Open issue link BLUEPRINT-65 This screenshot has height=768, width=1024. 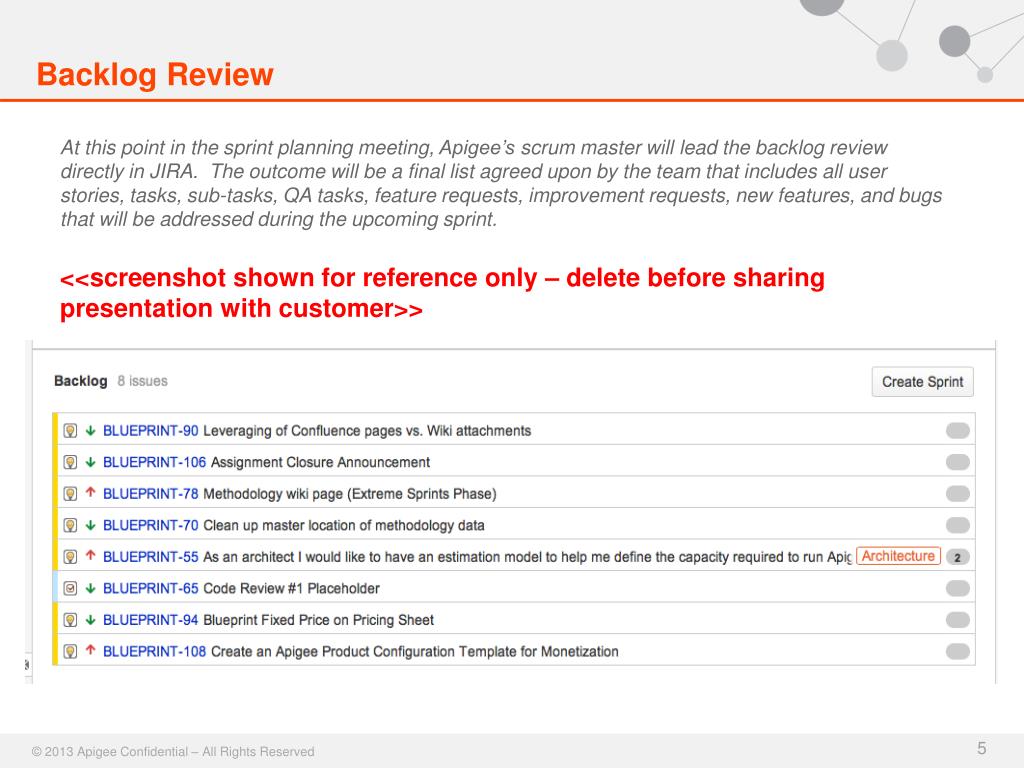point(150,588)
